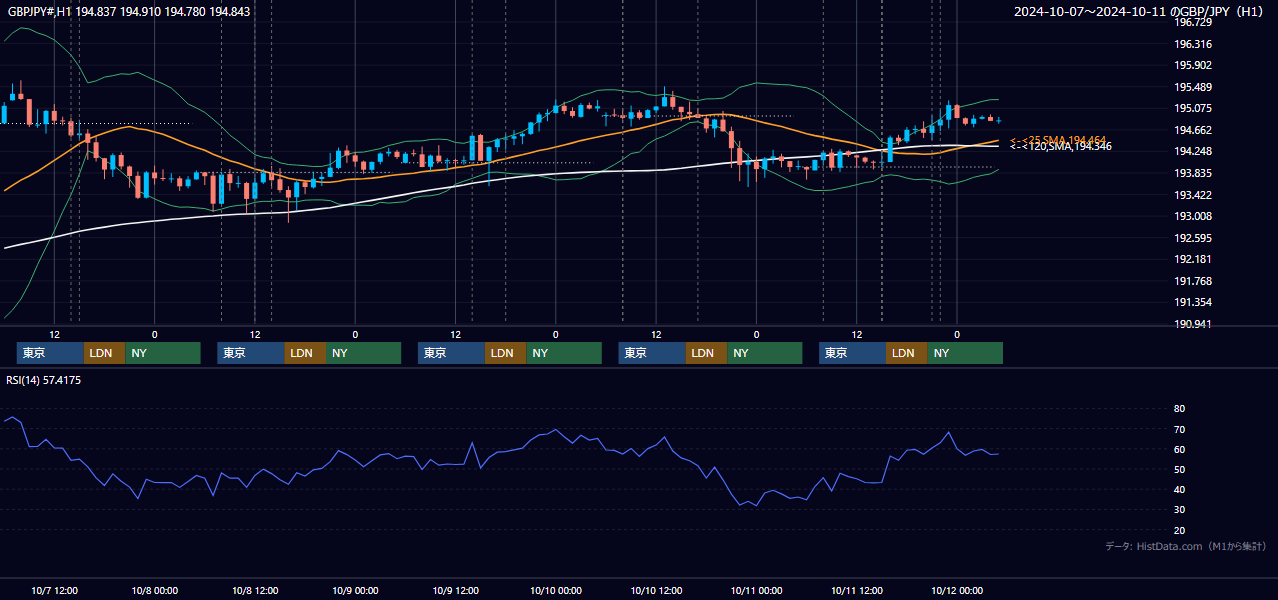Click the RSI scale value 40
Screen dimensions: 1278x600
click(x=1180, y=490)
